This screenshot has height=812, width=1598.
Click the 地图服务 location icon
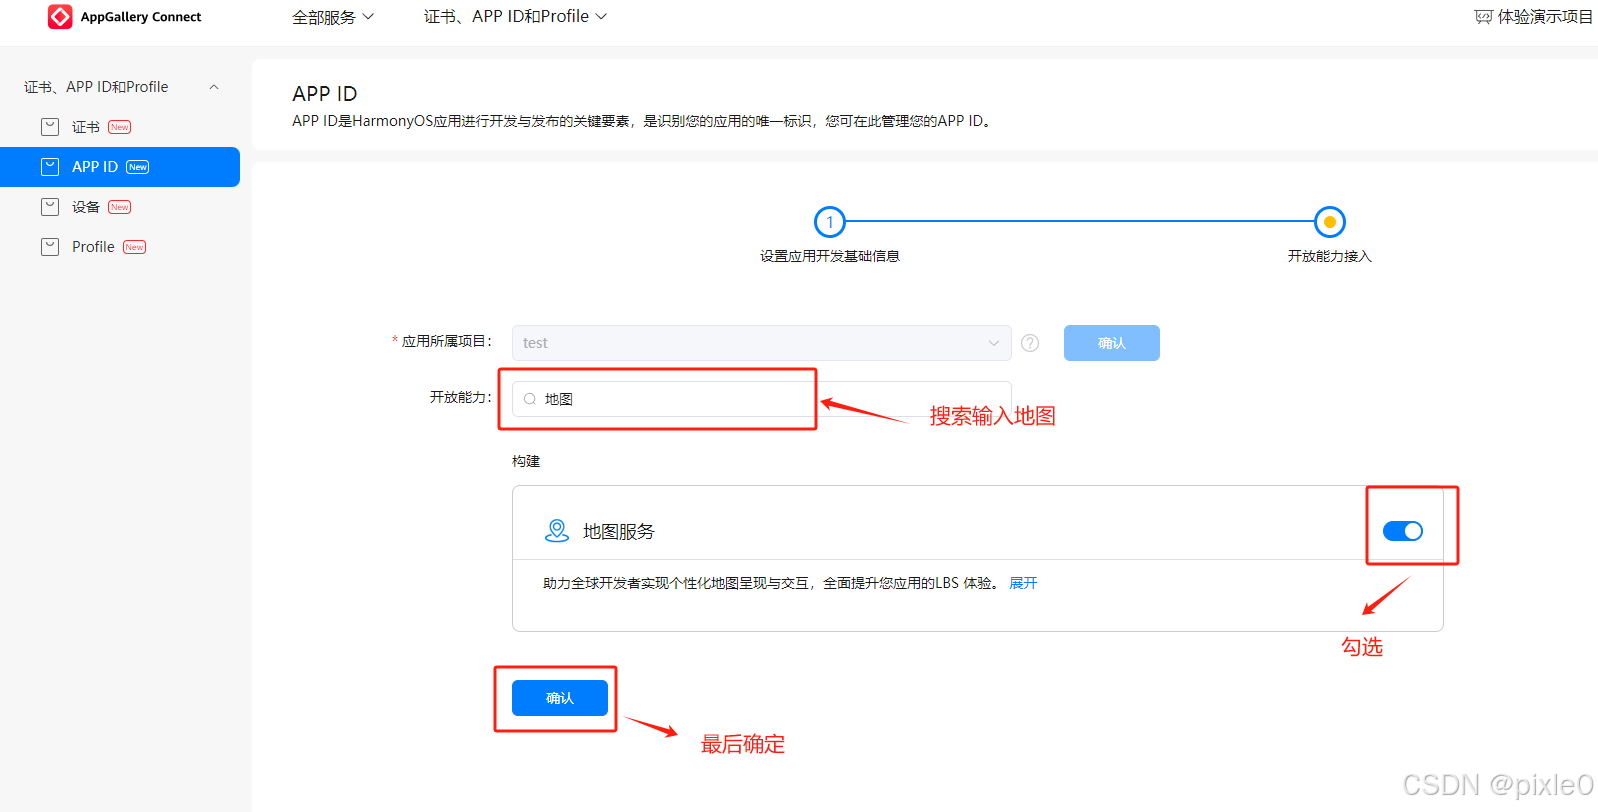[557, 531]
